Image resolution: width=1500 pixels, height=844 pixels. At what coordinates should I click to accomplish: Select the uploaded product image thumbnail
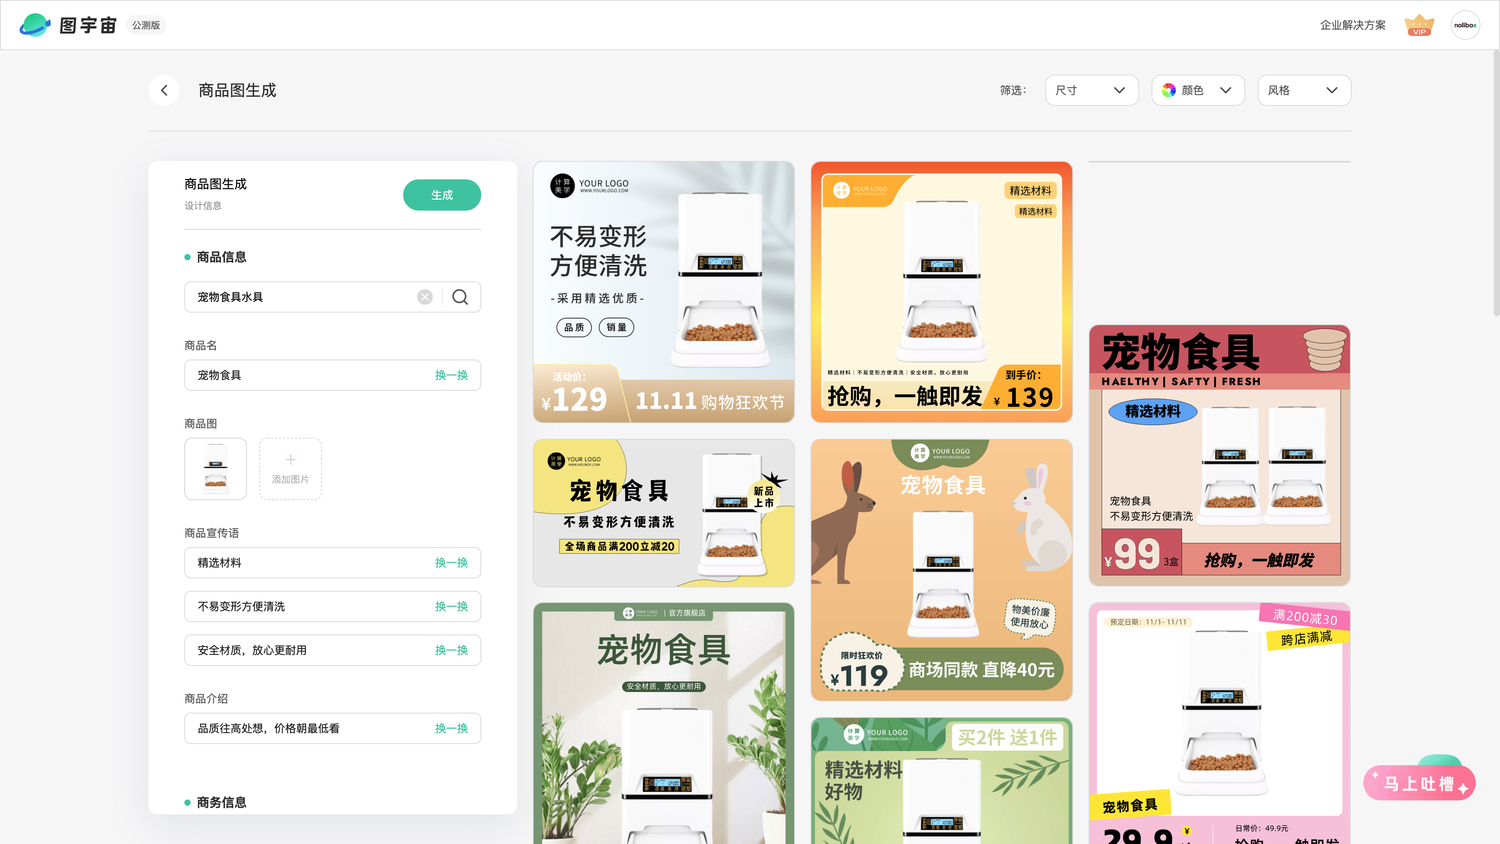click(x=215, y=469)
